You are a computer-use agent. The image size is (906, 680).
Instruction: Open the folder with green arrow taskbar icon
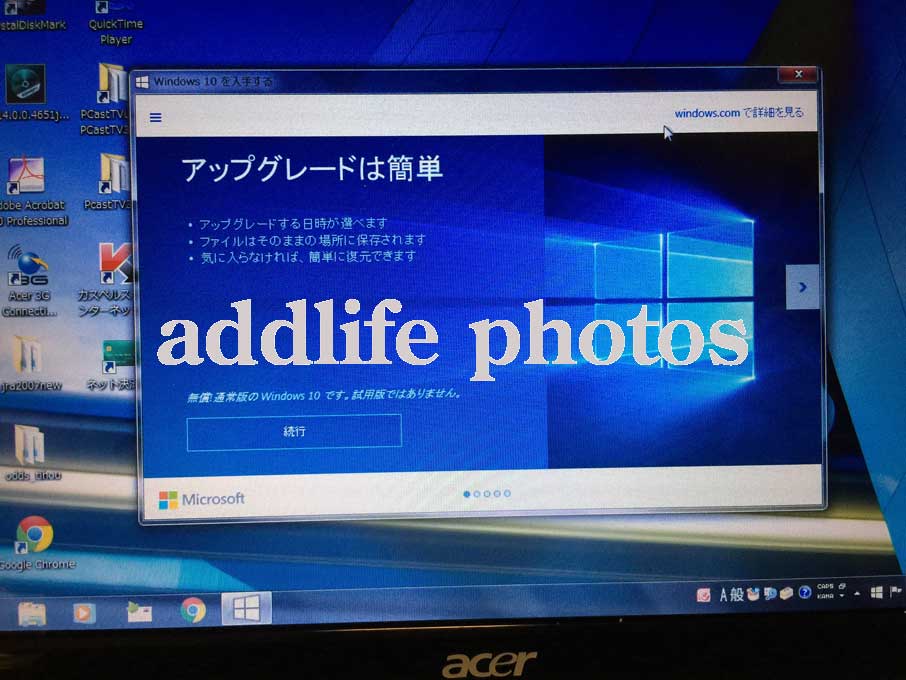point(139,612)
